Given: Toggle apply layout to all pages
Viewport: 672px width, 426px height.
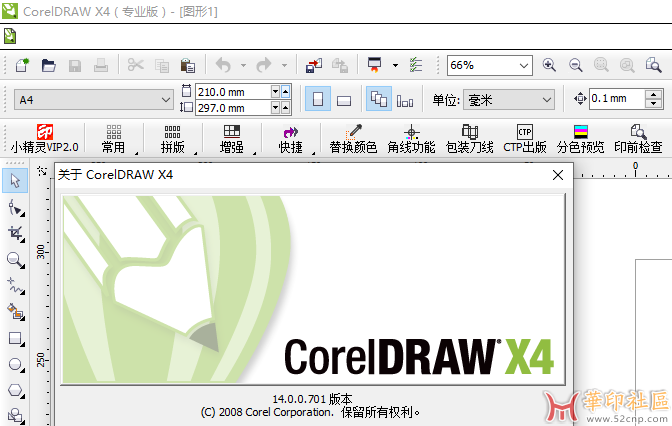Looking at the screenshot, I should 378,99.
